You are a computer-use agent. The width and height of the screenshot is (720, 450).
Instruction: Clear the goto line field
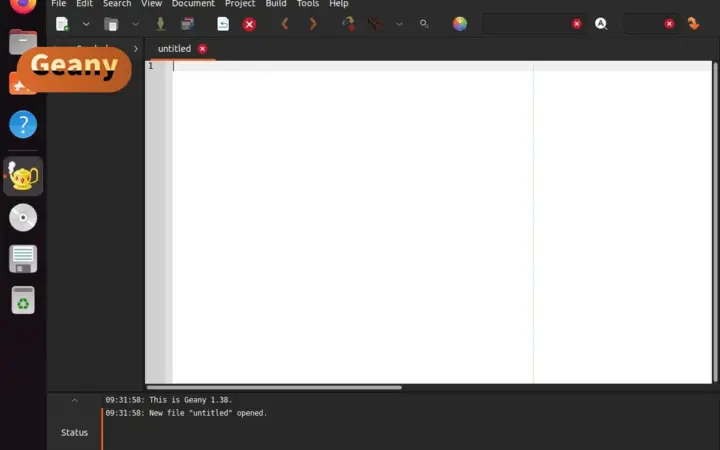[x=669, y=24]
